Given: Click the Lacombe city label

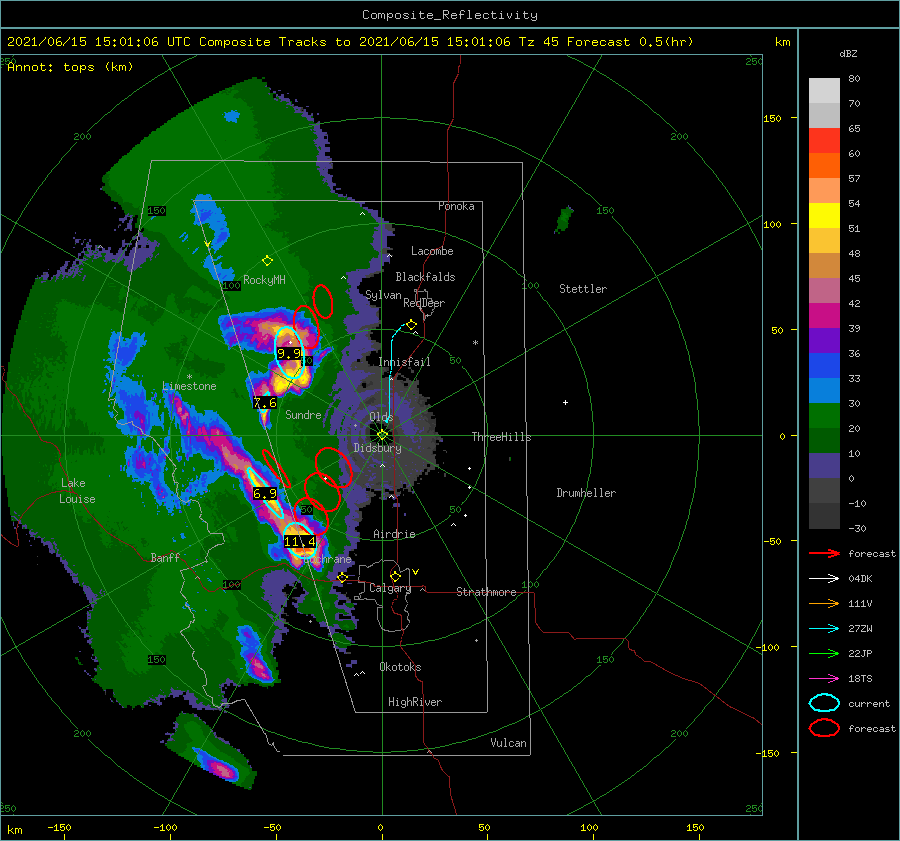Looking at the screenshot, I should (432, 251).
